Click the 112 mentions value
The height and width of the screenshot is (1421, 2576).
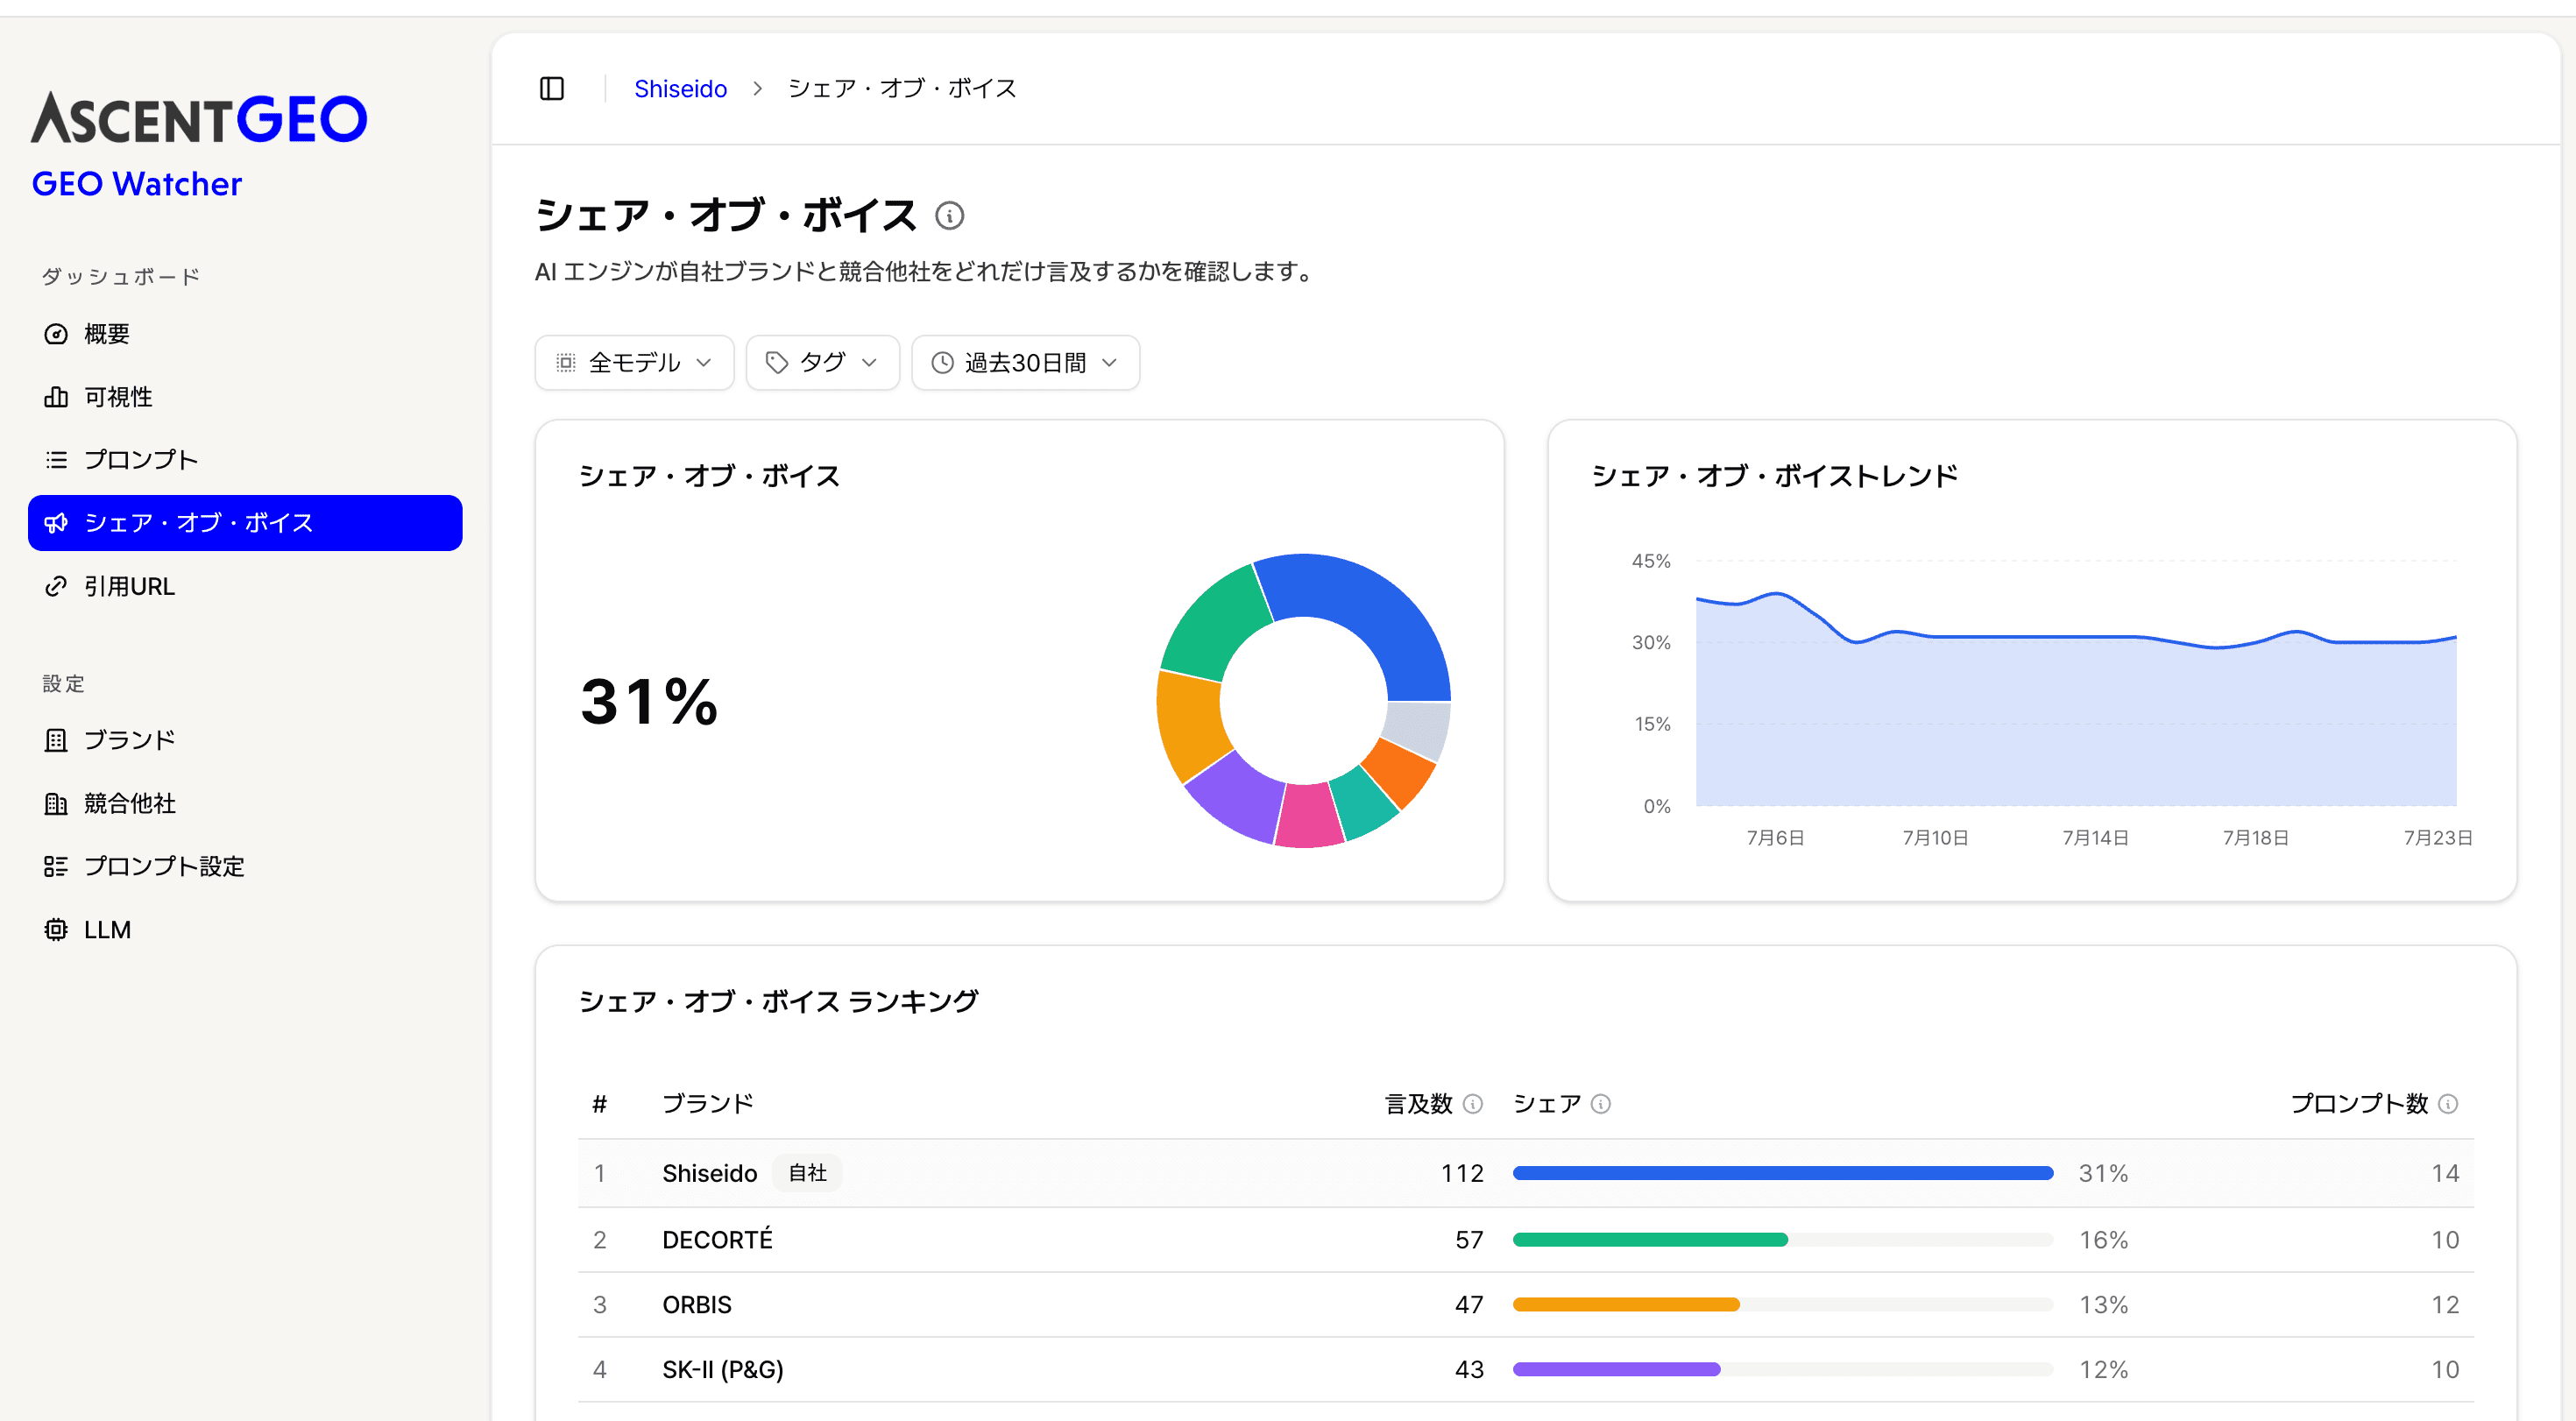point(1462,1174)
